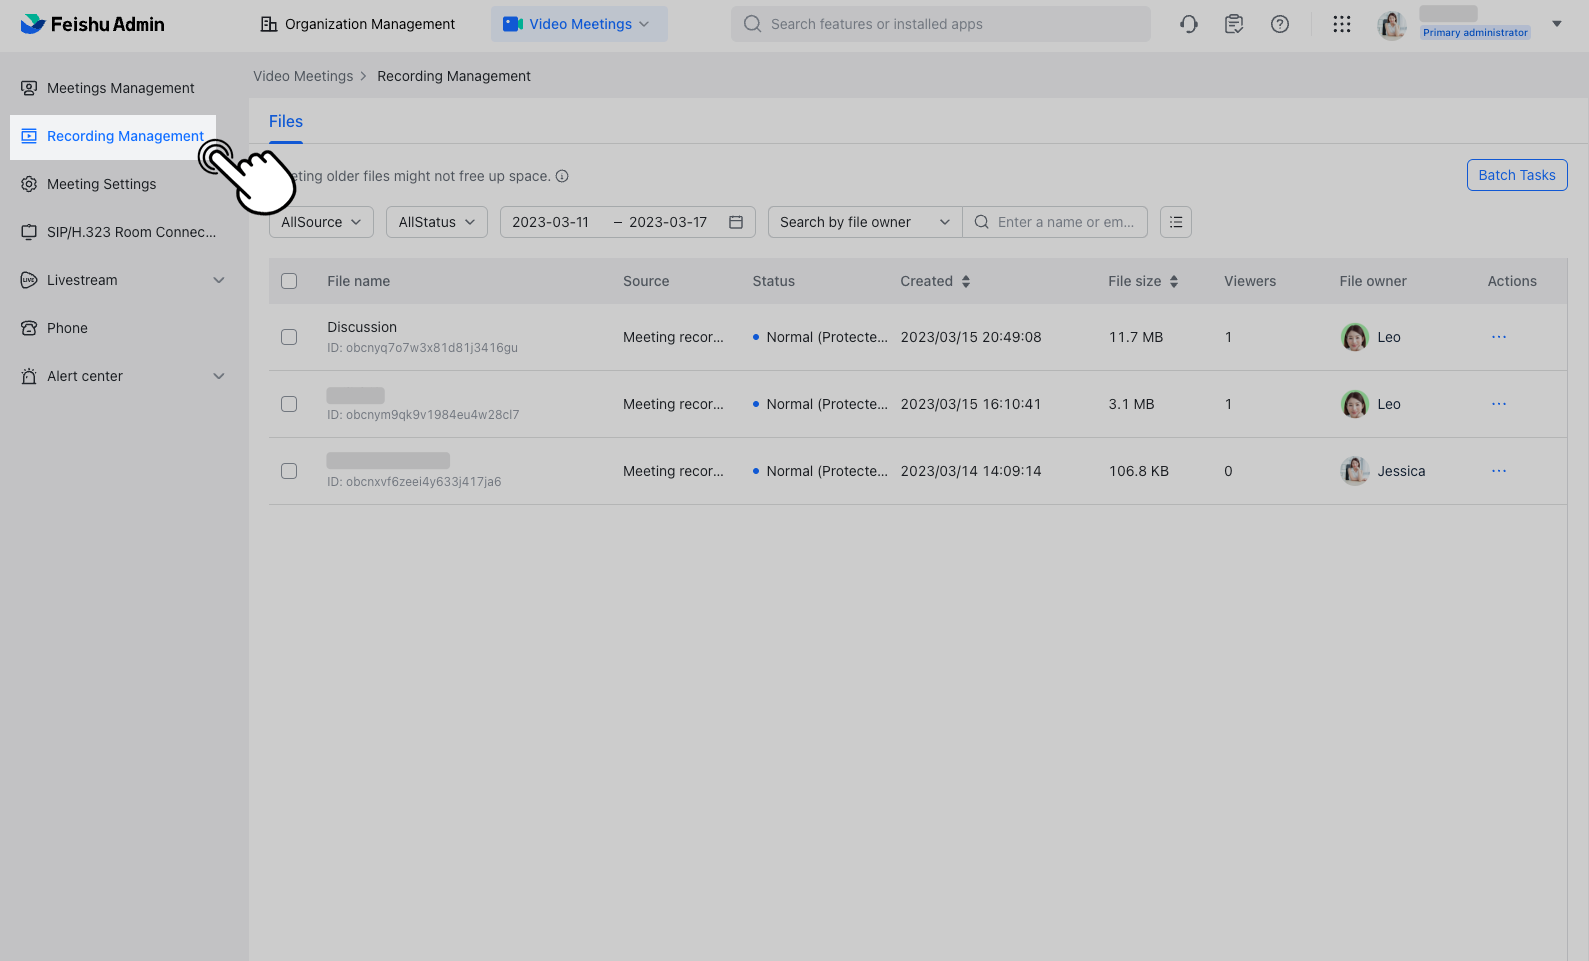Viewport: 1589px width, 961px height.
Task: Click Jessica's avatar in file owner column
Action: point(1354,471)
